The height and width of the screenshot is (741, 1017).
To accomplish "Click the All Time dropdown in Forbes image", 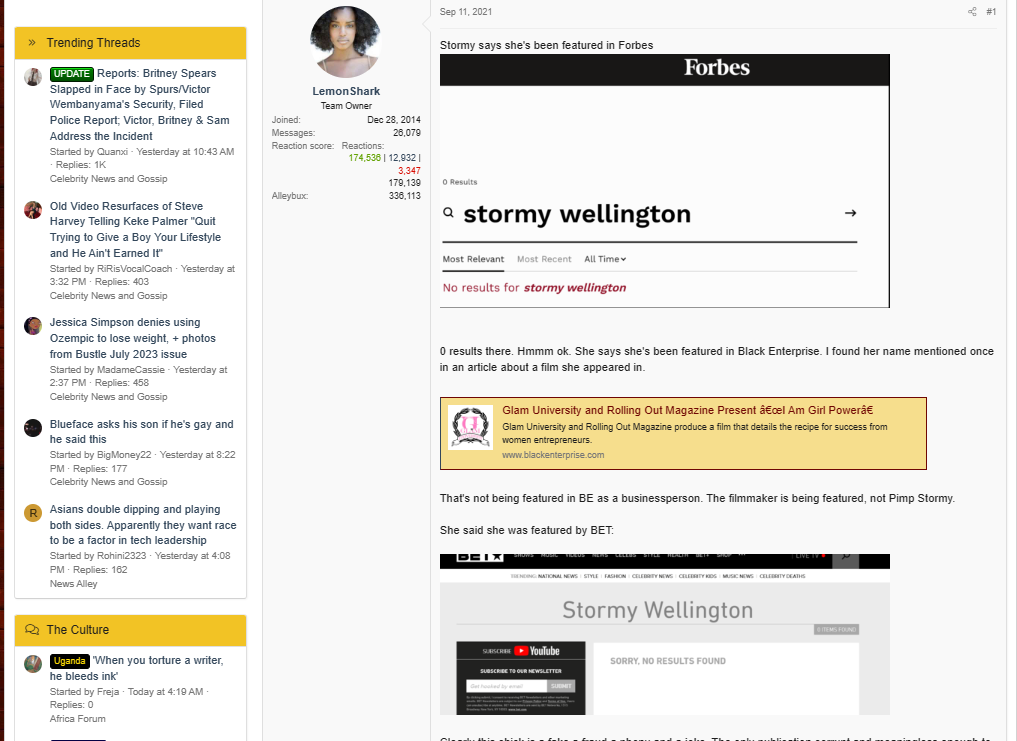I will (x=605, y=259).
